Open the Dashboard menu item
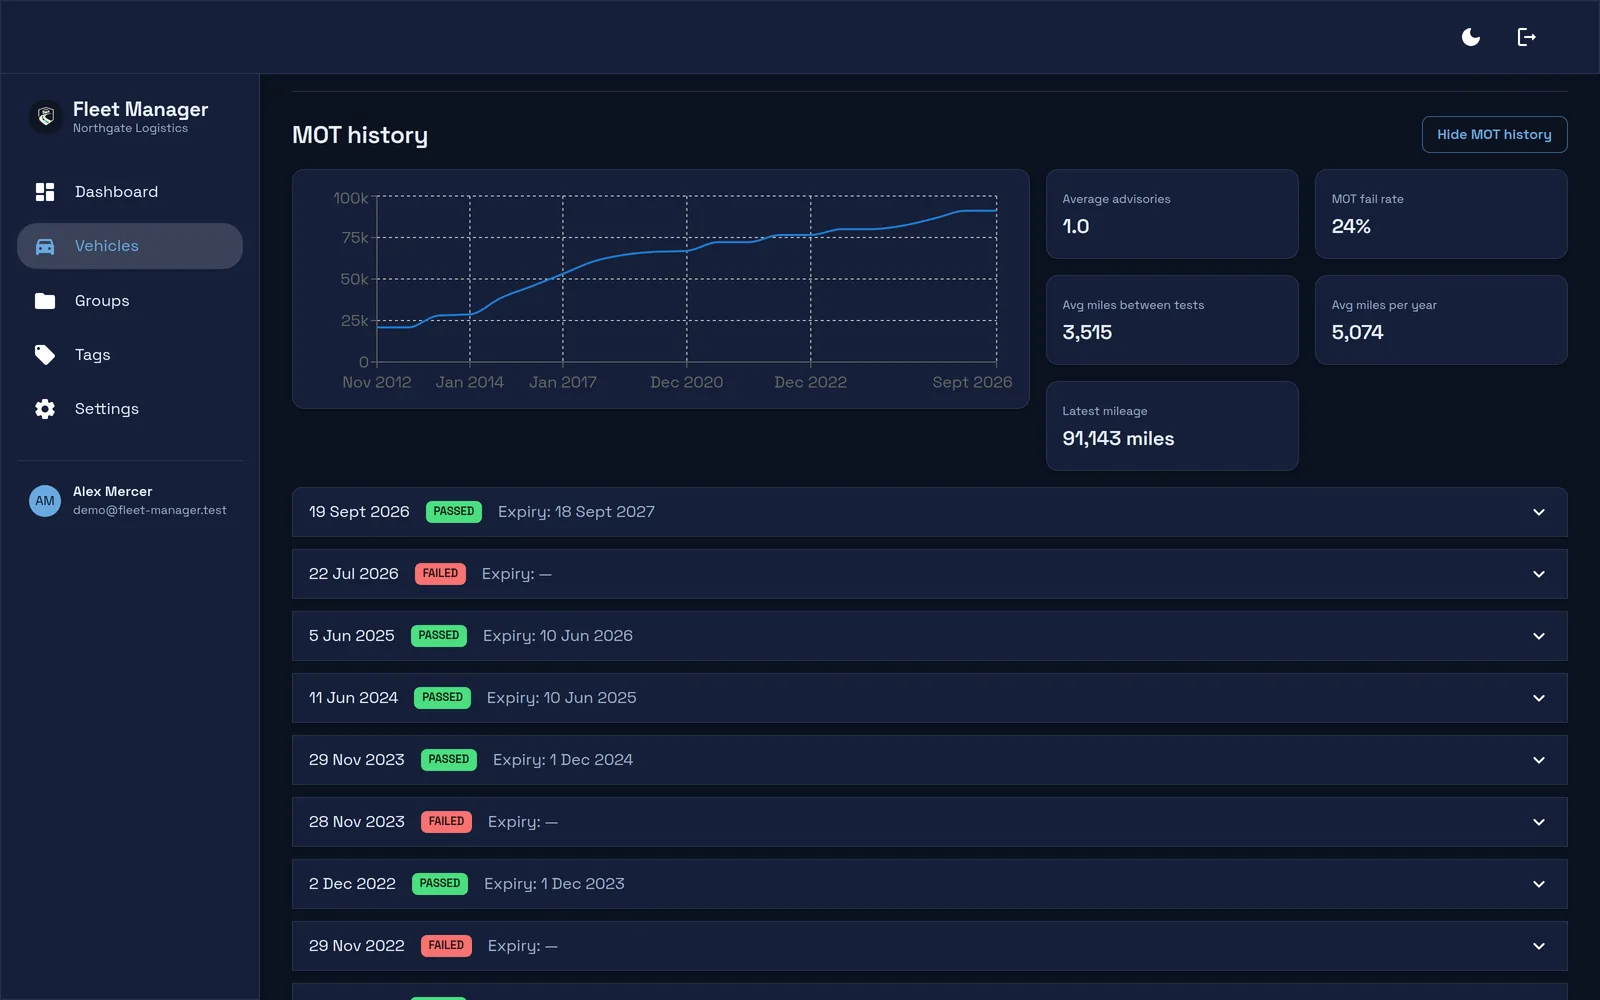Viewport: 1600px width, 1000px height. [130, 192]
